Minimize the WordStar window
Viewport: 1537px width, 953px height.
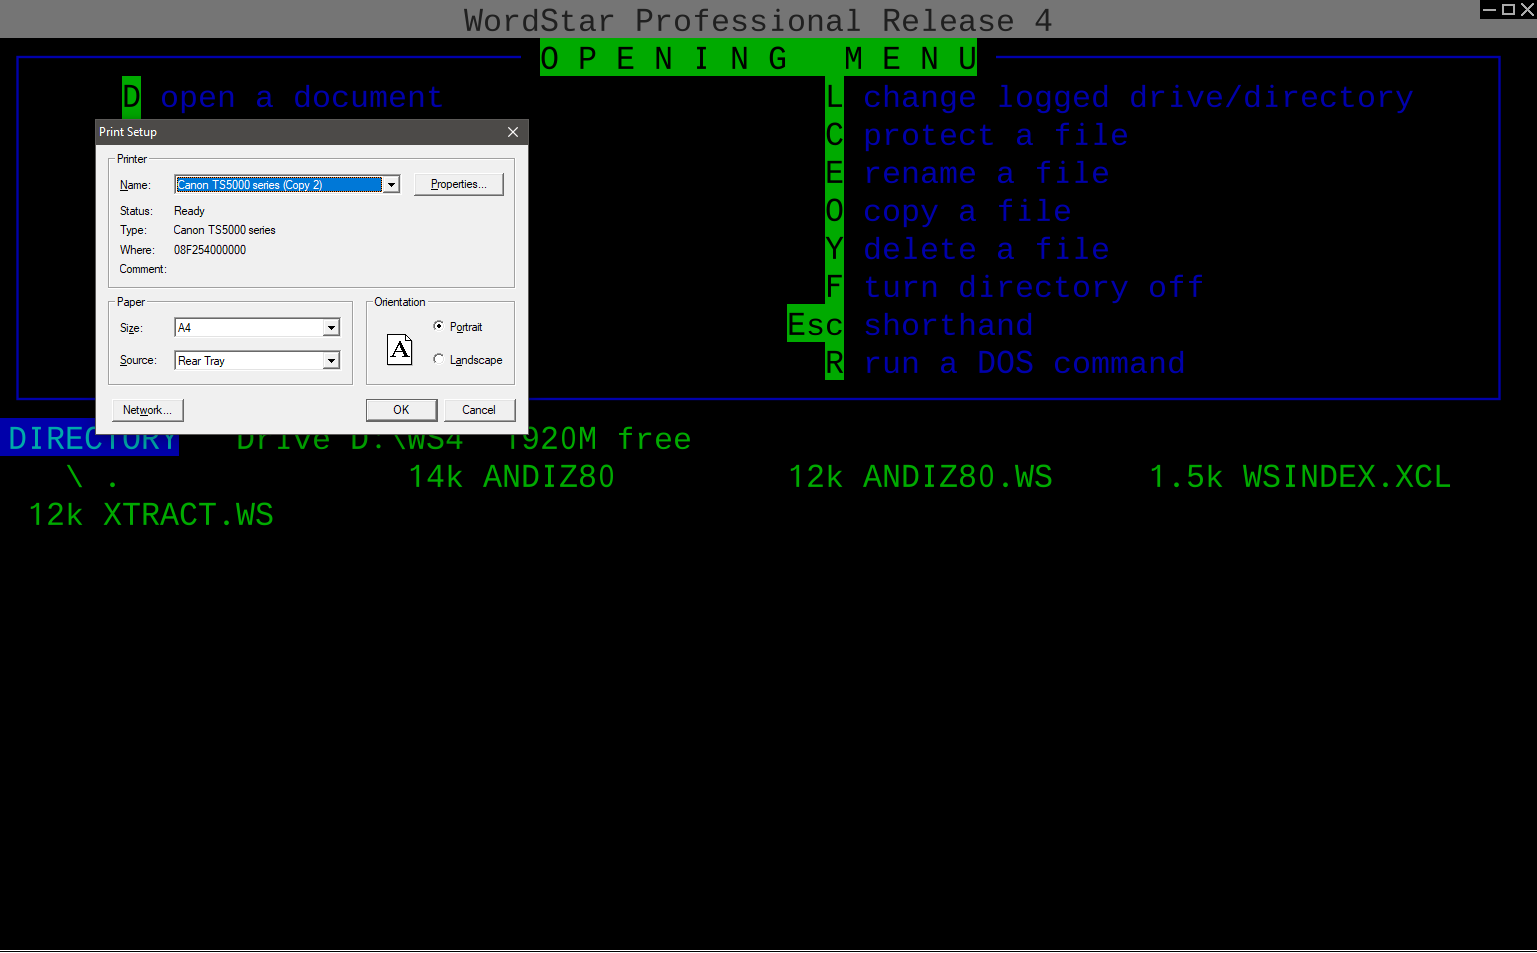(x=1489, y=9)
